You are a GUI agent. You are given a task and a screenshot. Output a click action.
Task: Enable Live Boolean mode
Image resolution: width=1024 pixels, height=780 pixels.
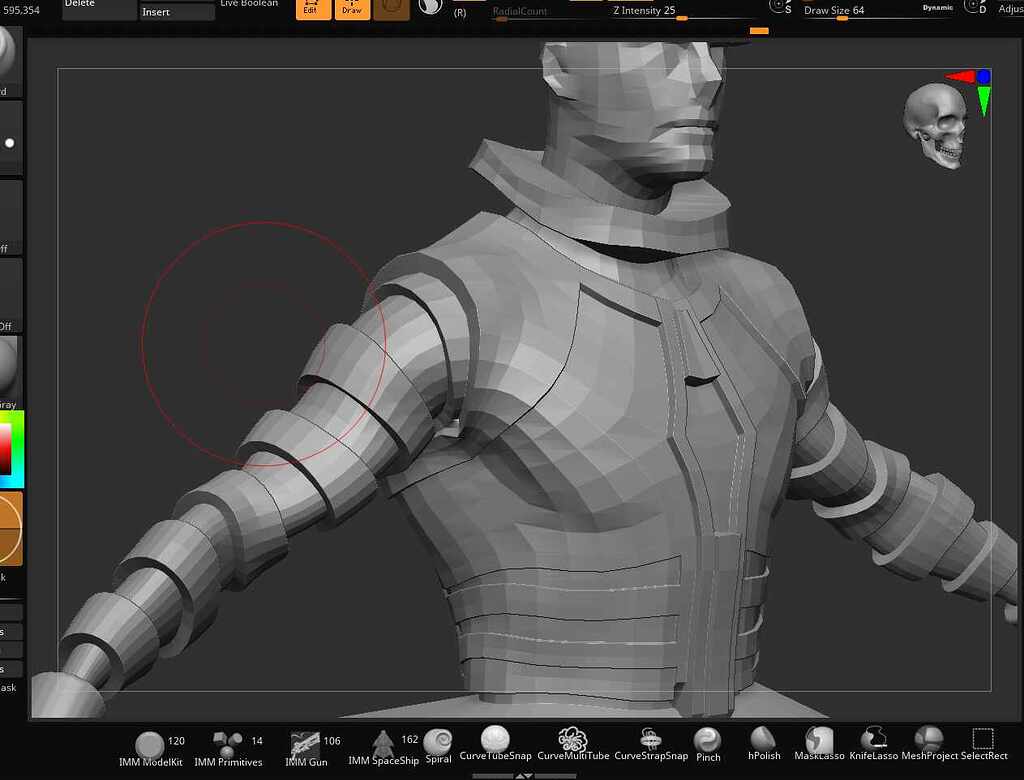(x=247, y=3)
